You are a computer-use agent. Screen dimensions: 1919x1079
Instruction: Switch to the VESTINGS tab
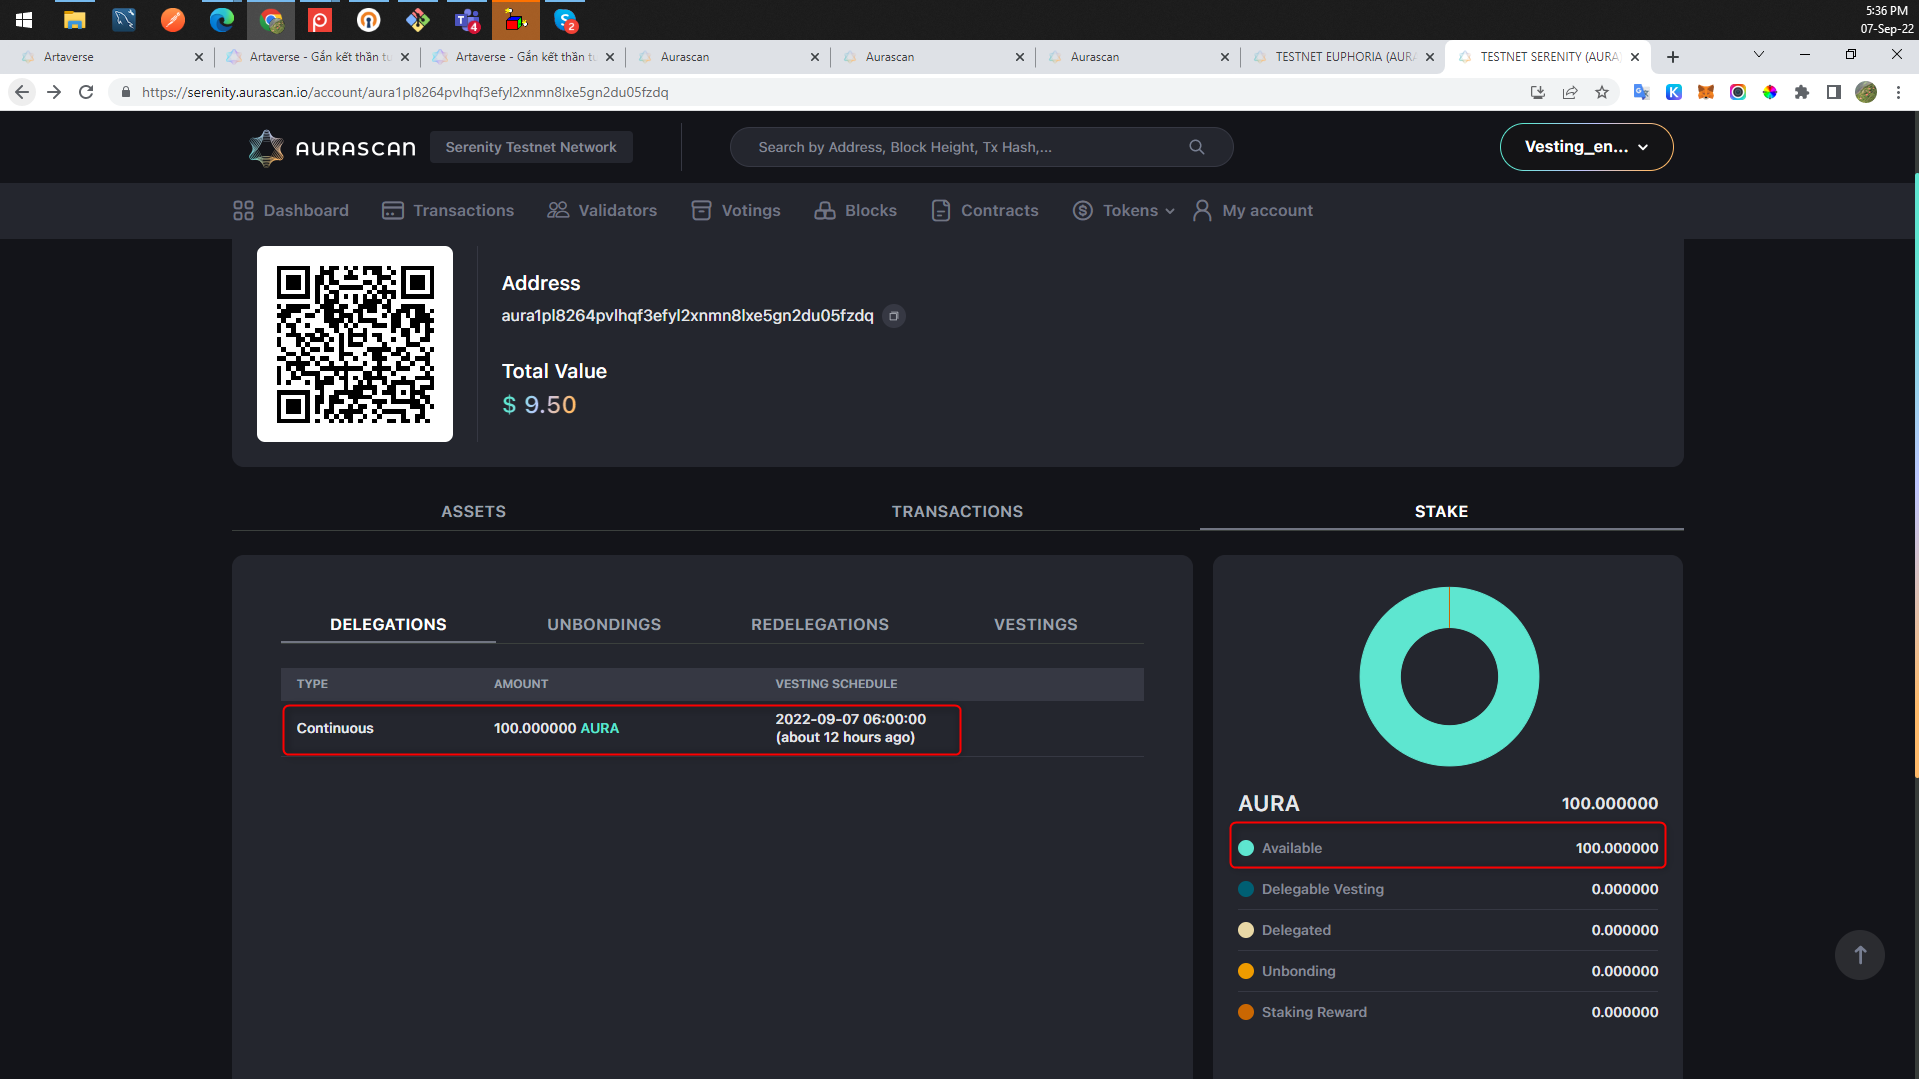click(x=1035, y=624)
